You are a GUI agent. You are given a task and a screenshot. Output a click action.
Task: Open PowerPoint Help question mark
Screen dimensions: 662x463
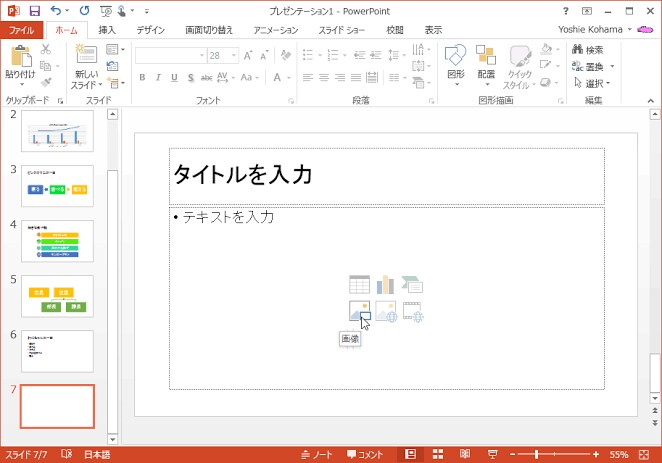[566, 11]
